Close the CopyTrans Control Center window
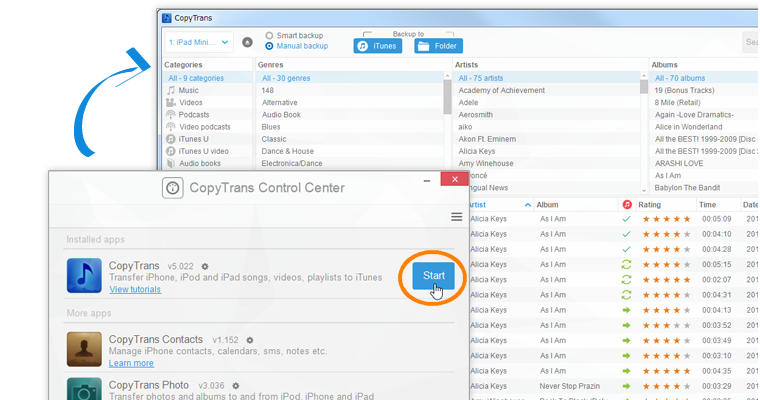Viewport: 760px width, 400px height. 454,179
